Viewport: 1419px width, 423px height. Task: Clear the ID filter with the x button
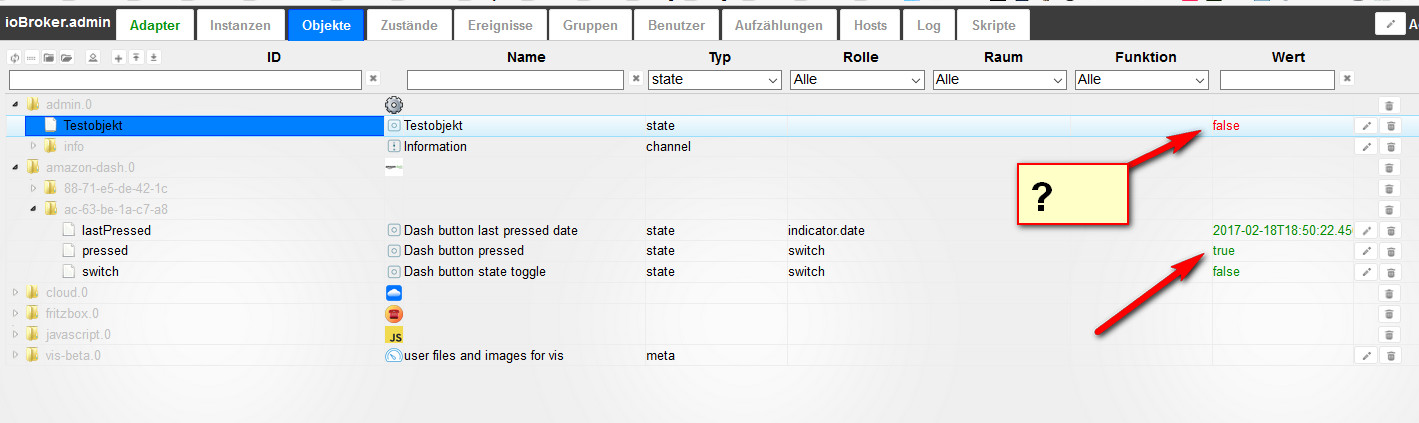(x=373, y=78)
